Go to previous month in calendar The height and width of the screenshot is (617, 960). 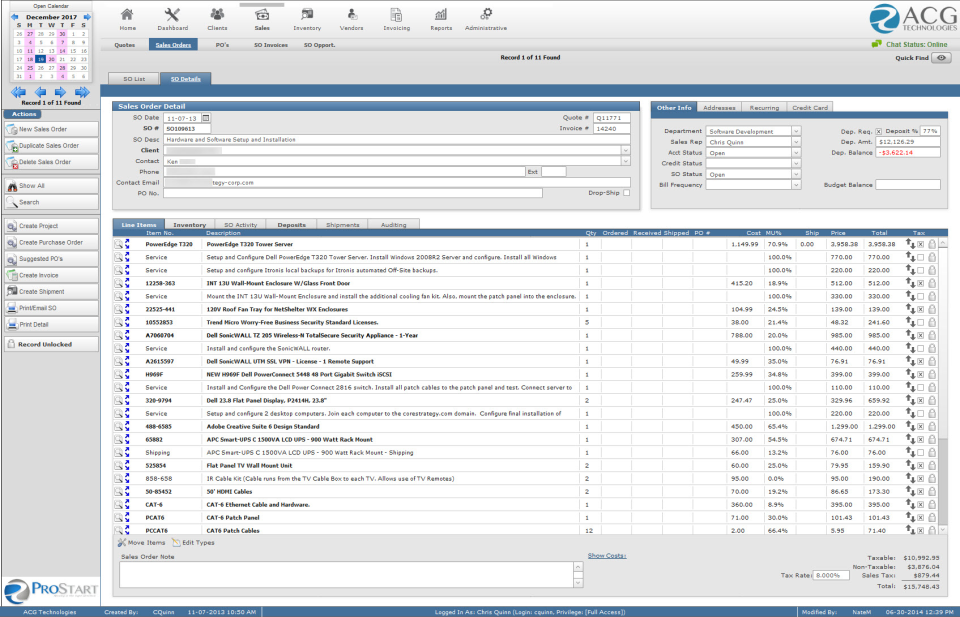pos(15,17)
